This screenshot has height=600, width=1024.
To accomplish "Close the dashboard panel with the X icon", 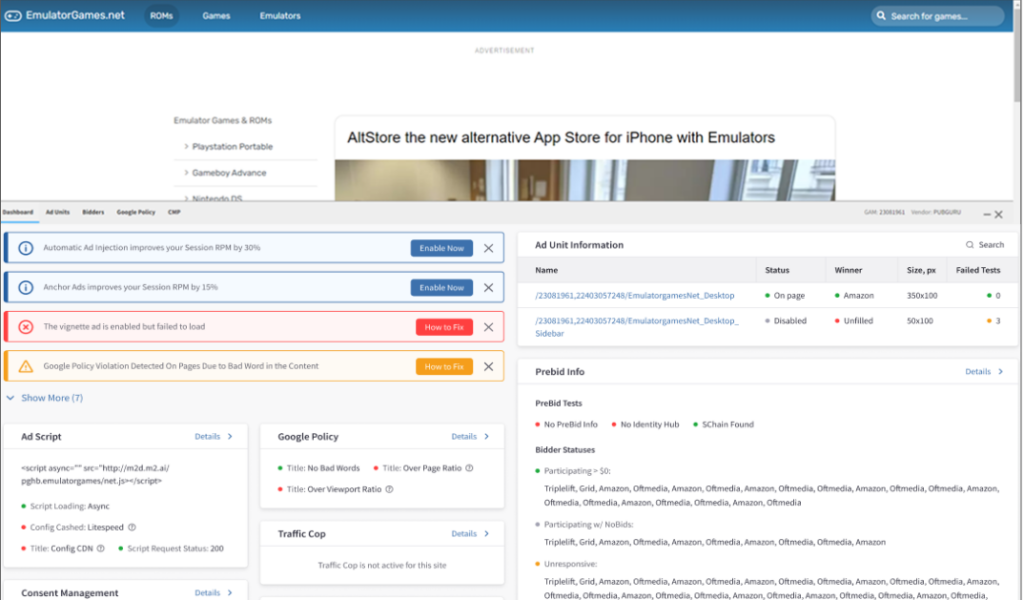I will (x=999, y=214).
